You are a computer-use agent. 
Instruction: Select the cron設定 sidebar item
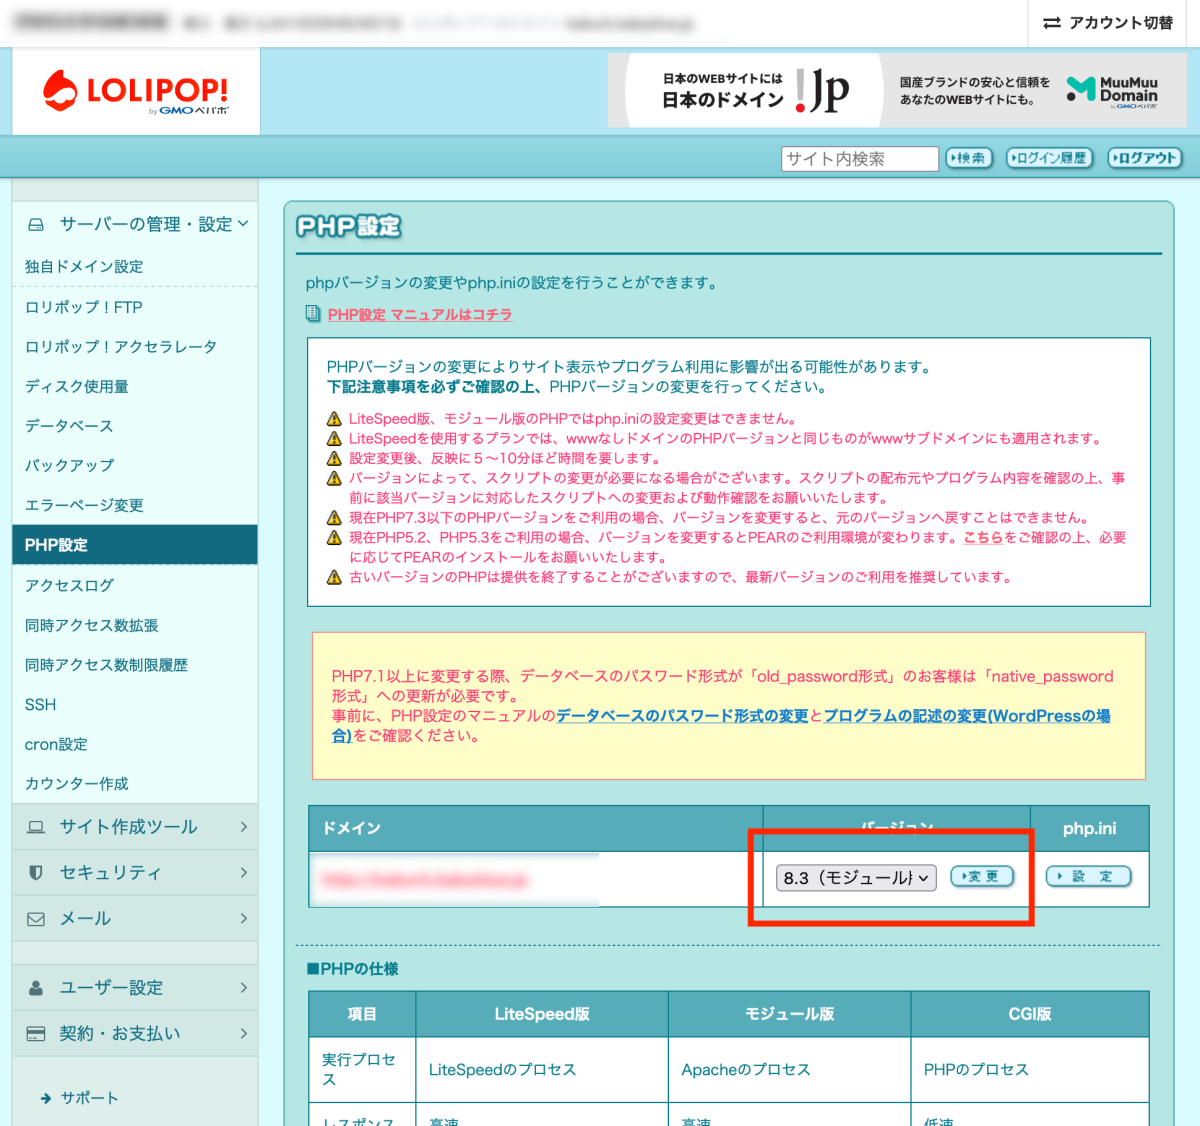(x=56, y=744)
